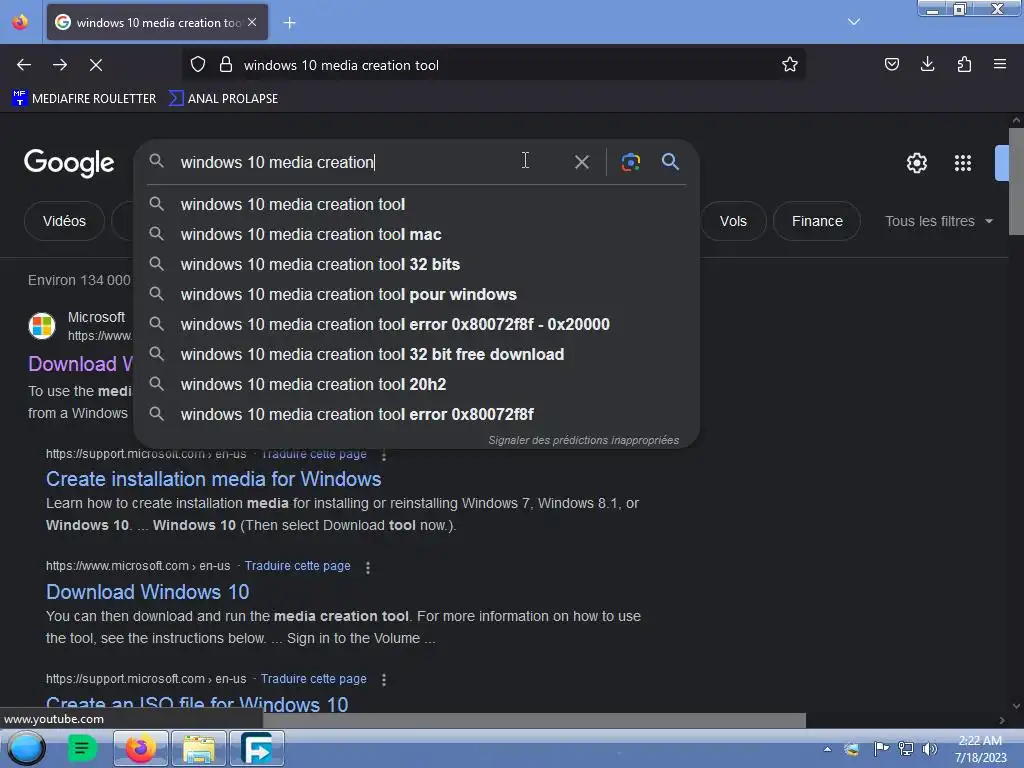Submit search with the blue magnifier
This screenshot has height=768, width=1024.
point(670,162)
